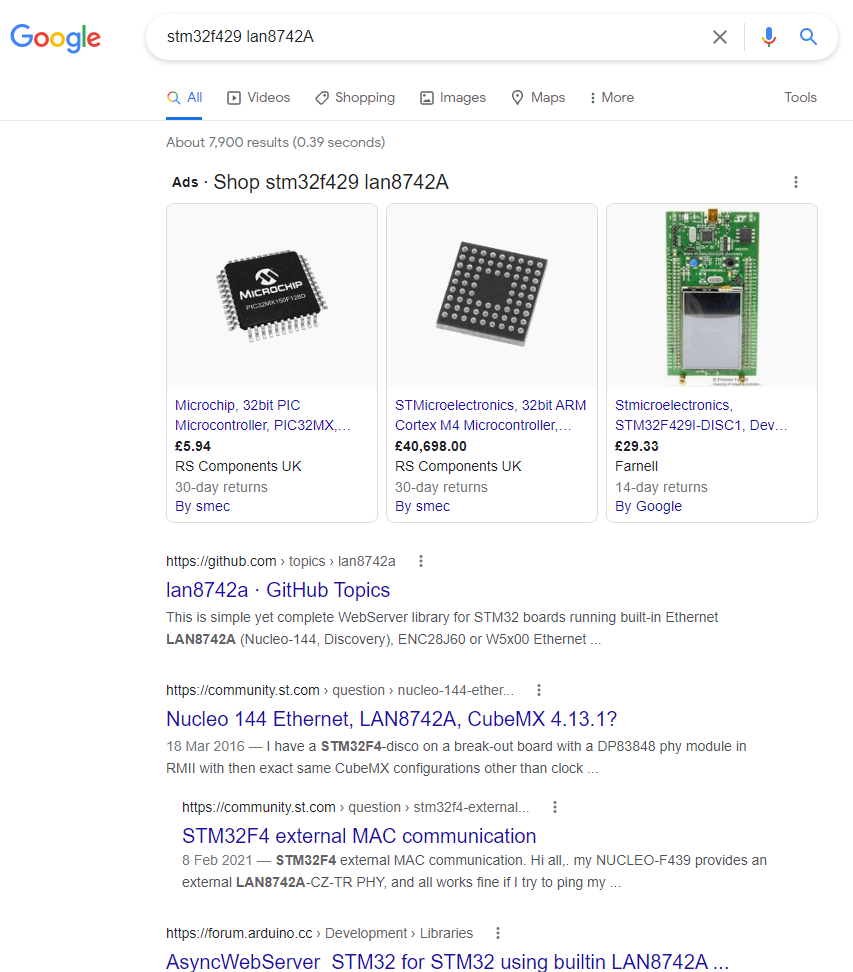
Task: Open Microchip 32bit PIC Microcontroller ad link
Action: pyautogui.click(x=263, y=415)
